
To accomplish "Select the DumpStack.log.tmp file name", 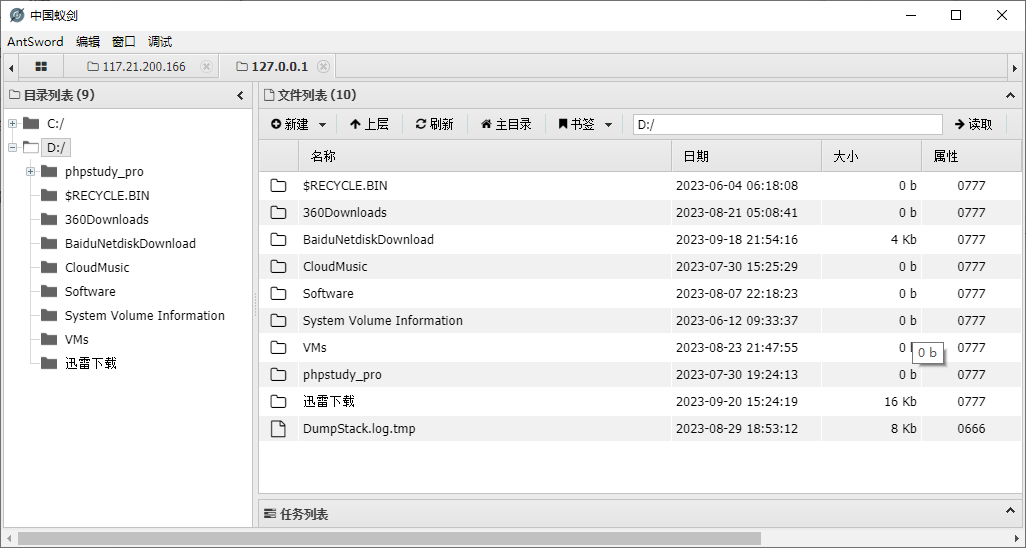I will click(359, 429).
